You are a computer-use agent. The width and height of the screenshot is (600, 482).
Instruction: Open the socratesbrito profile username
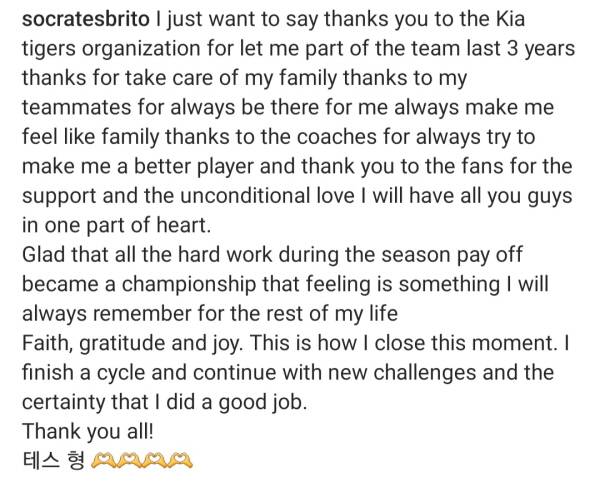[84, 19]
